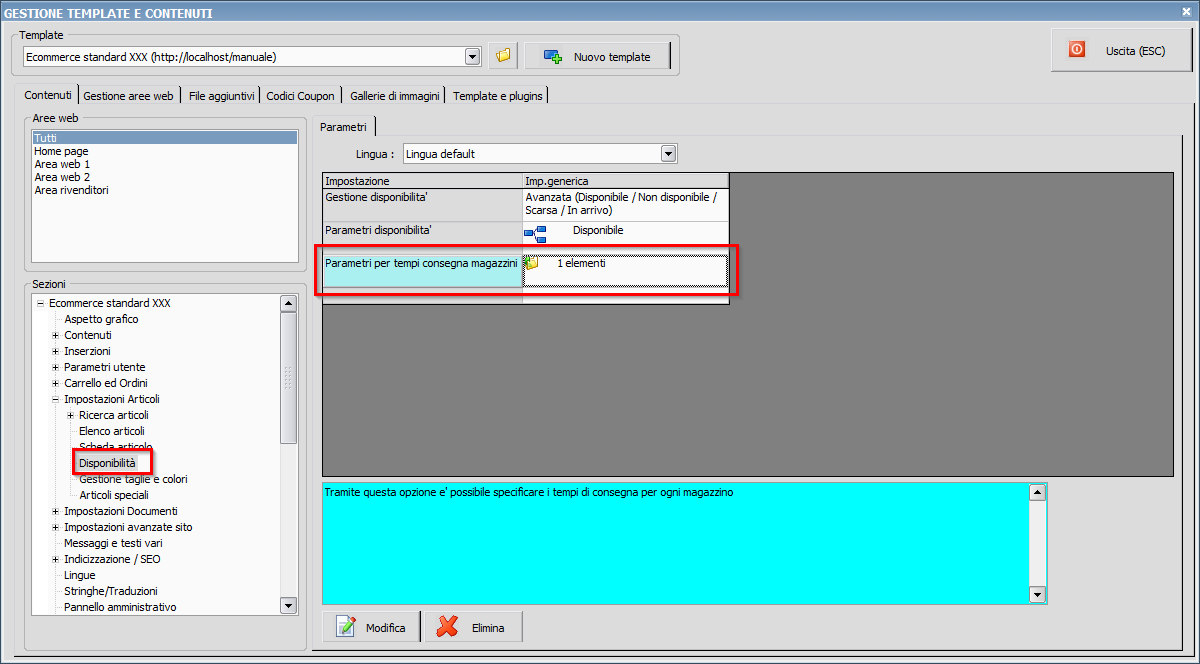The width and height of the screenshot is (1200, 664).
Task: Click down arrow of Sezioni tree scrollbar
Action: [289, 605]
